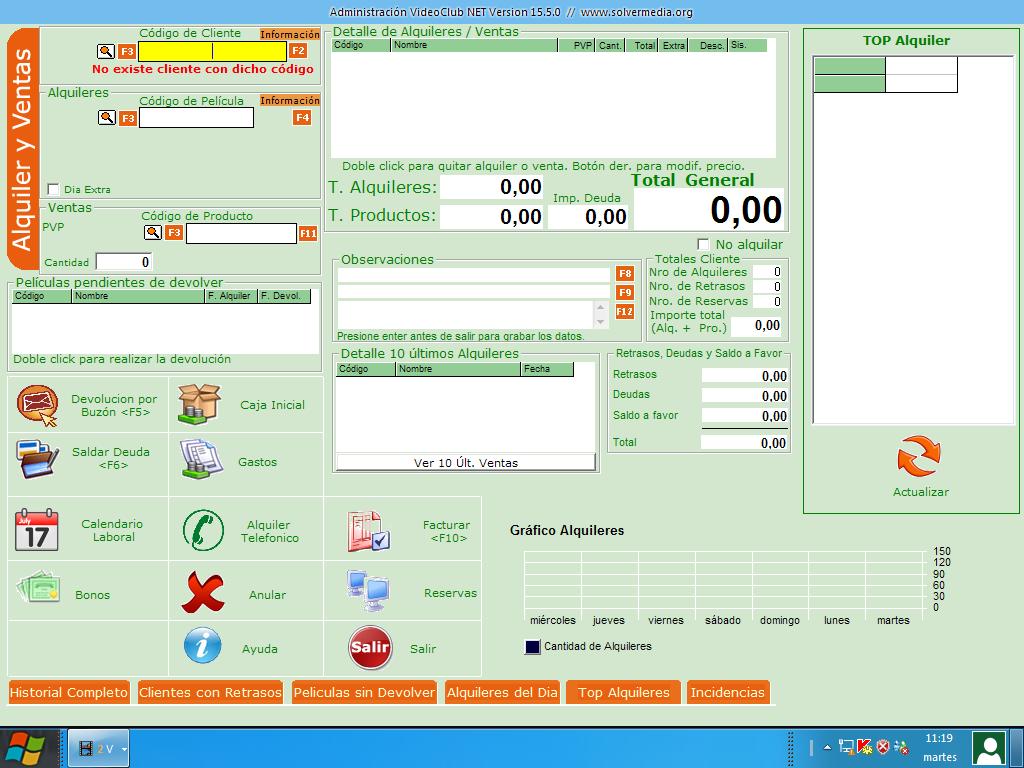Open Facturar invoice icon
Screen dimensions: 1024x768
point(367,531)
